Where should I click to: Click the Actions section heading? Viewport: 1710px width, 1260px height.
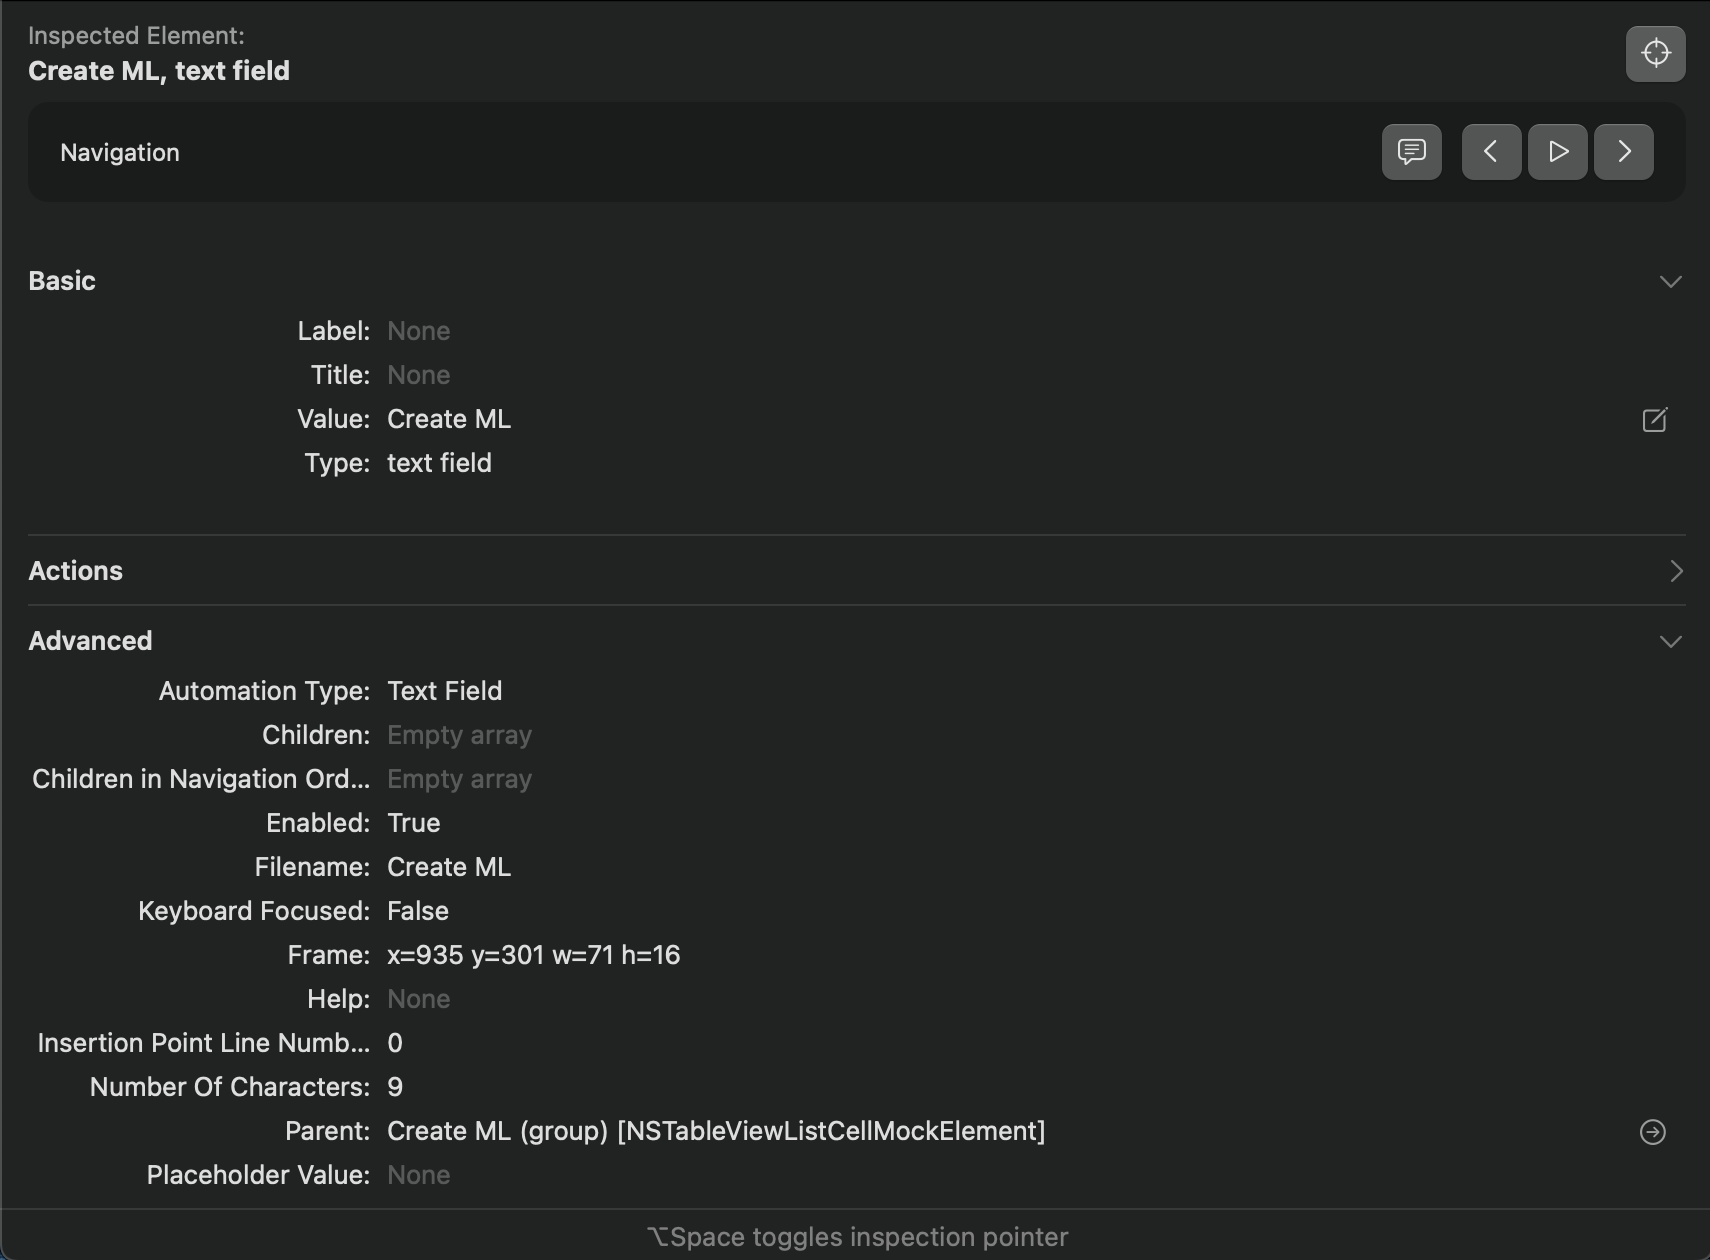point(76,571)
